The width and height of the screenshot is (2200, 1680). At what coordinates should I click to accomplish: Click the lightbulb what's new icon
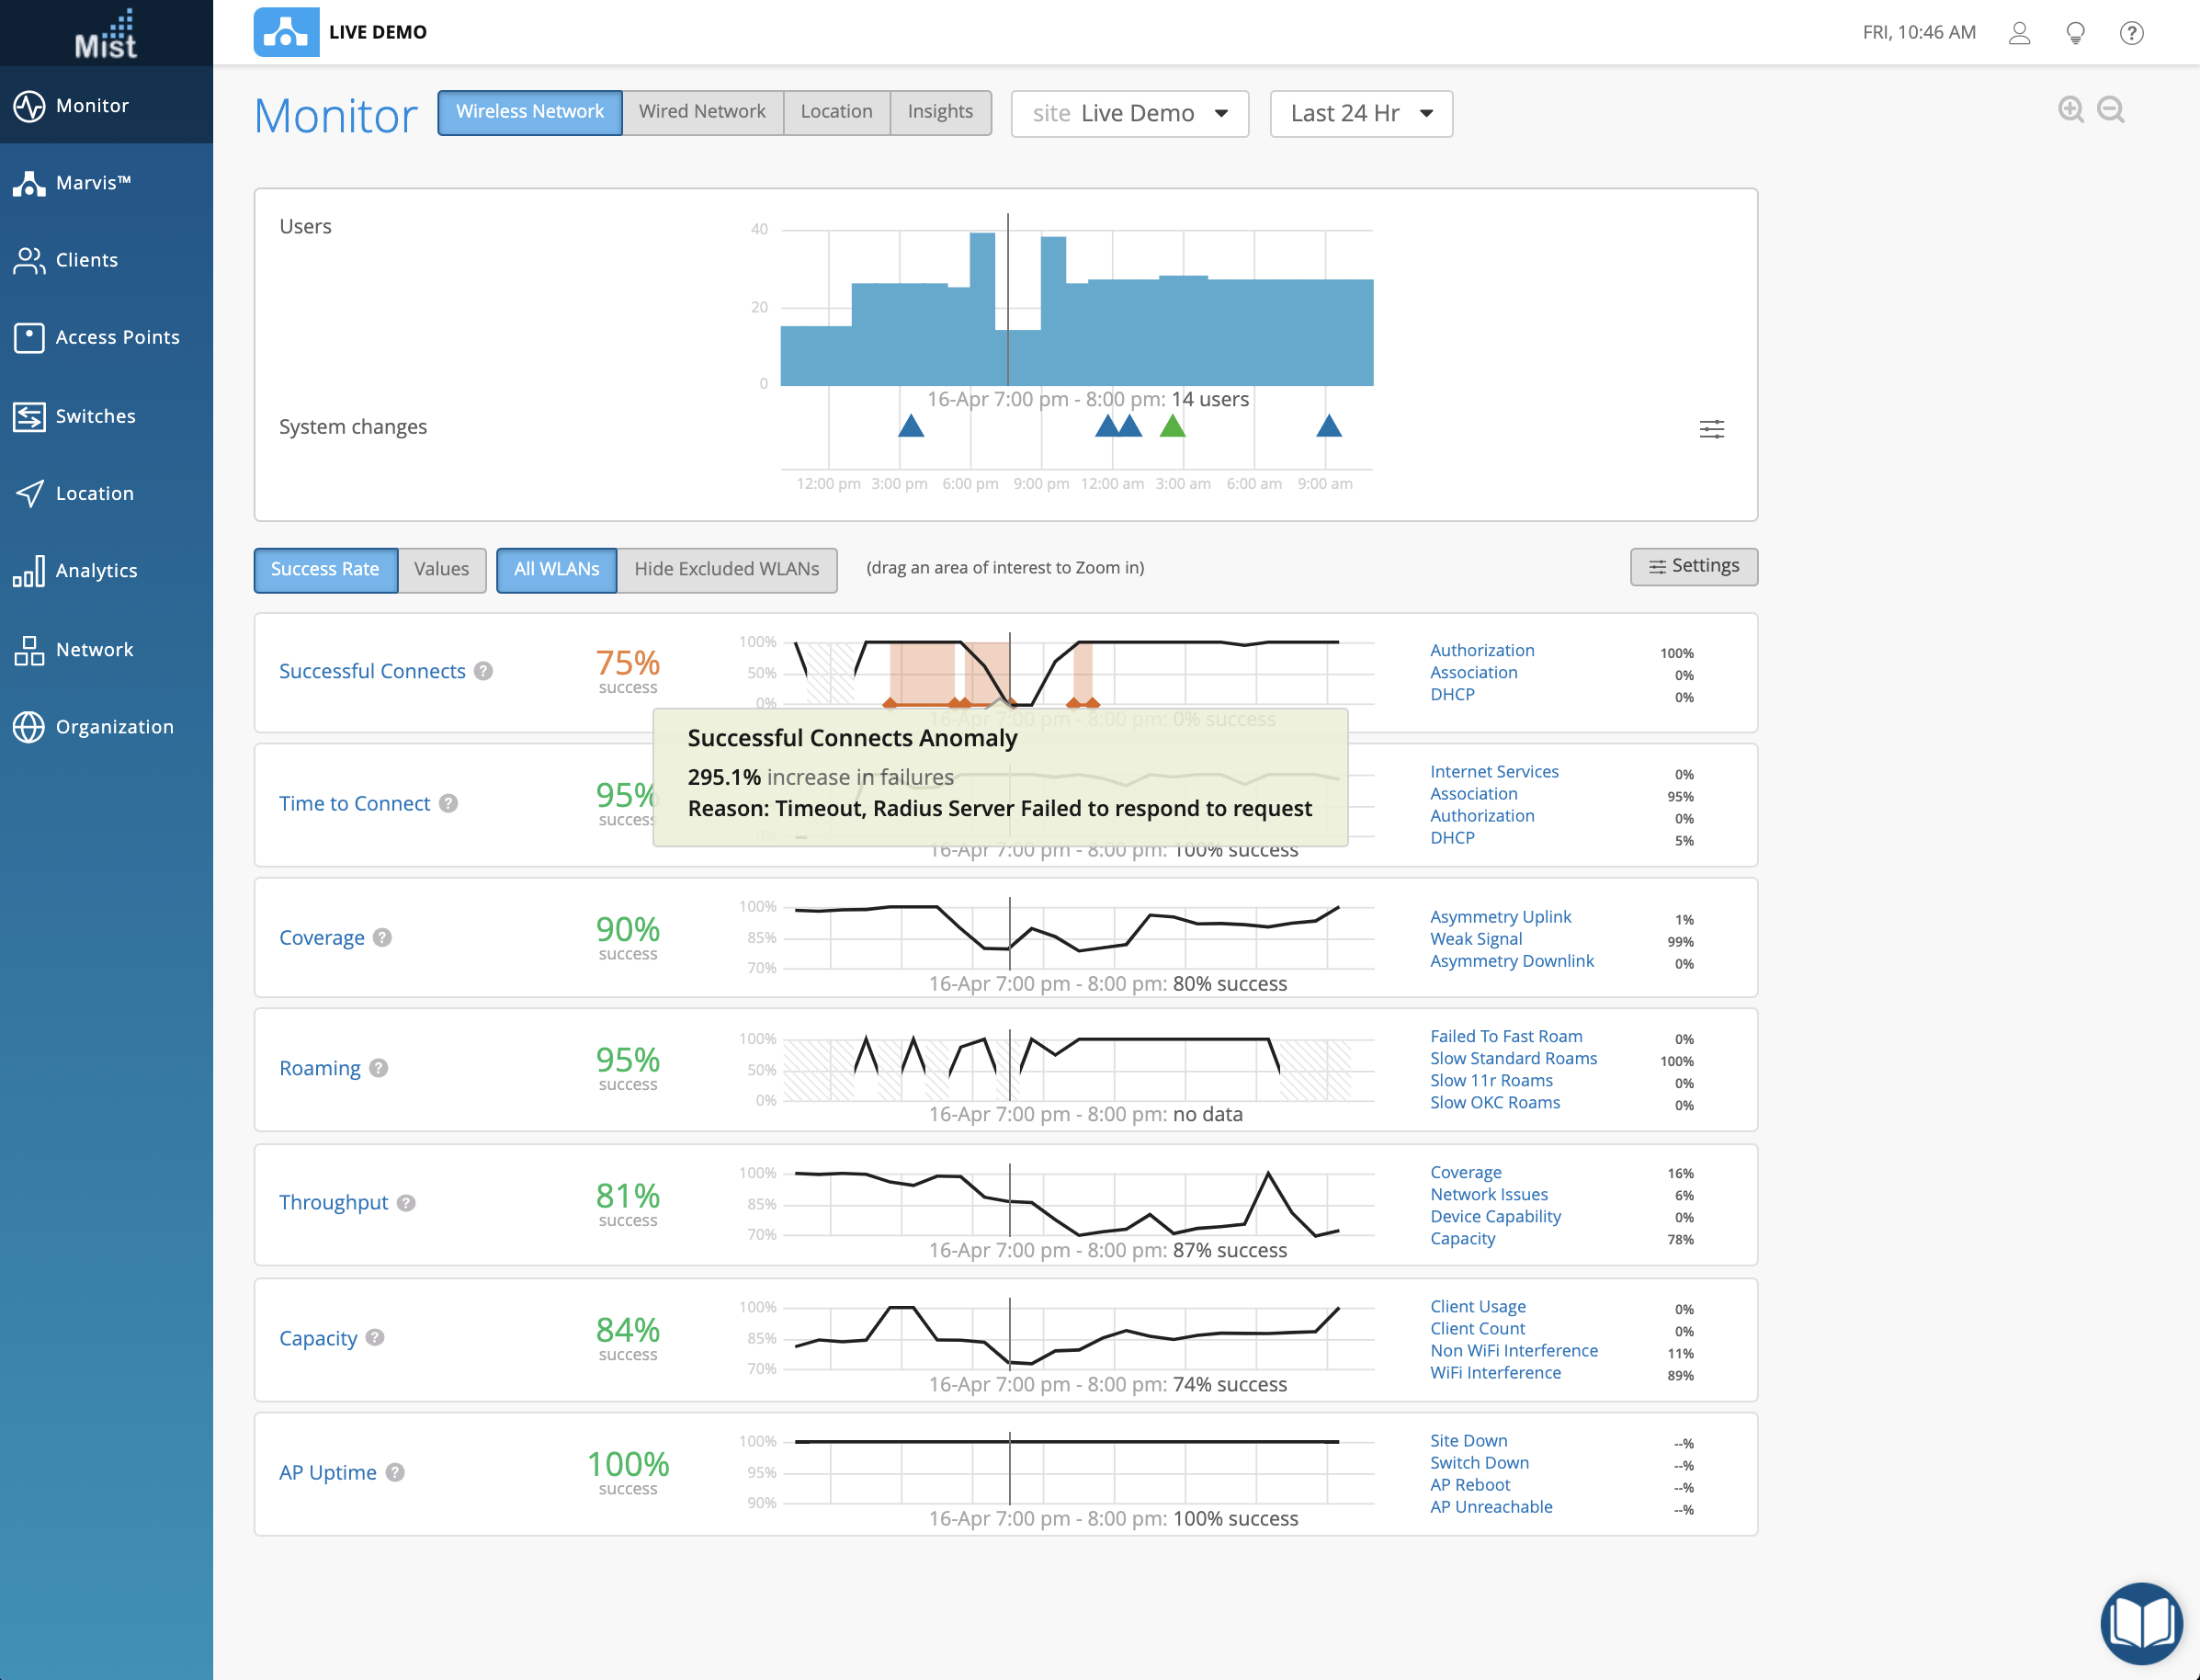click(2075, 33)
